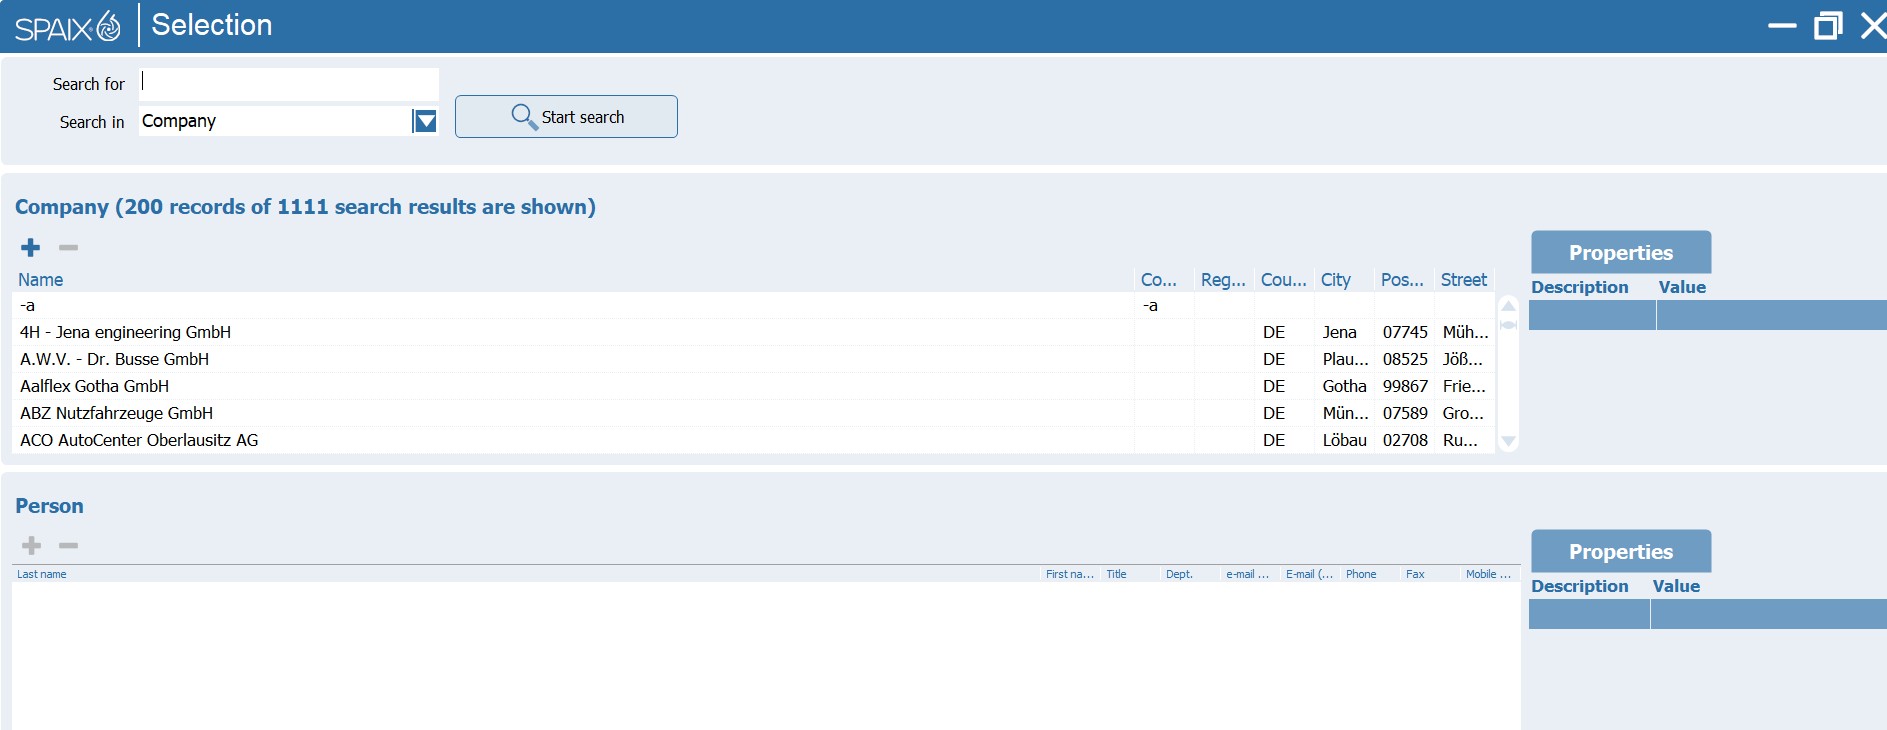Image resolution: width=1887 pixels, height=730 pixels.
Task: Click street cell Frie...
Action: point(1464,386)
